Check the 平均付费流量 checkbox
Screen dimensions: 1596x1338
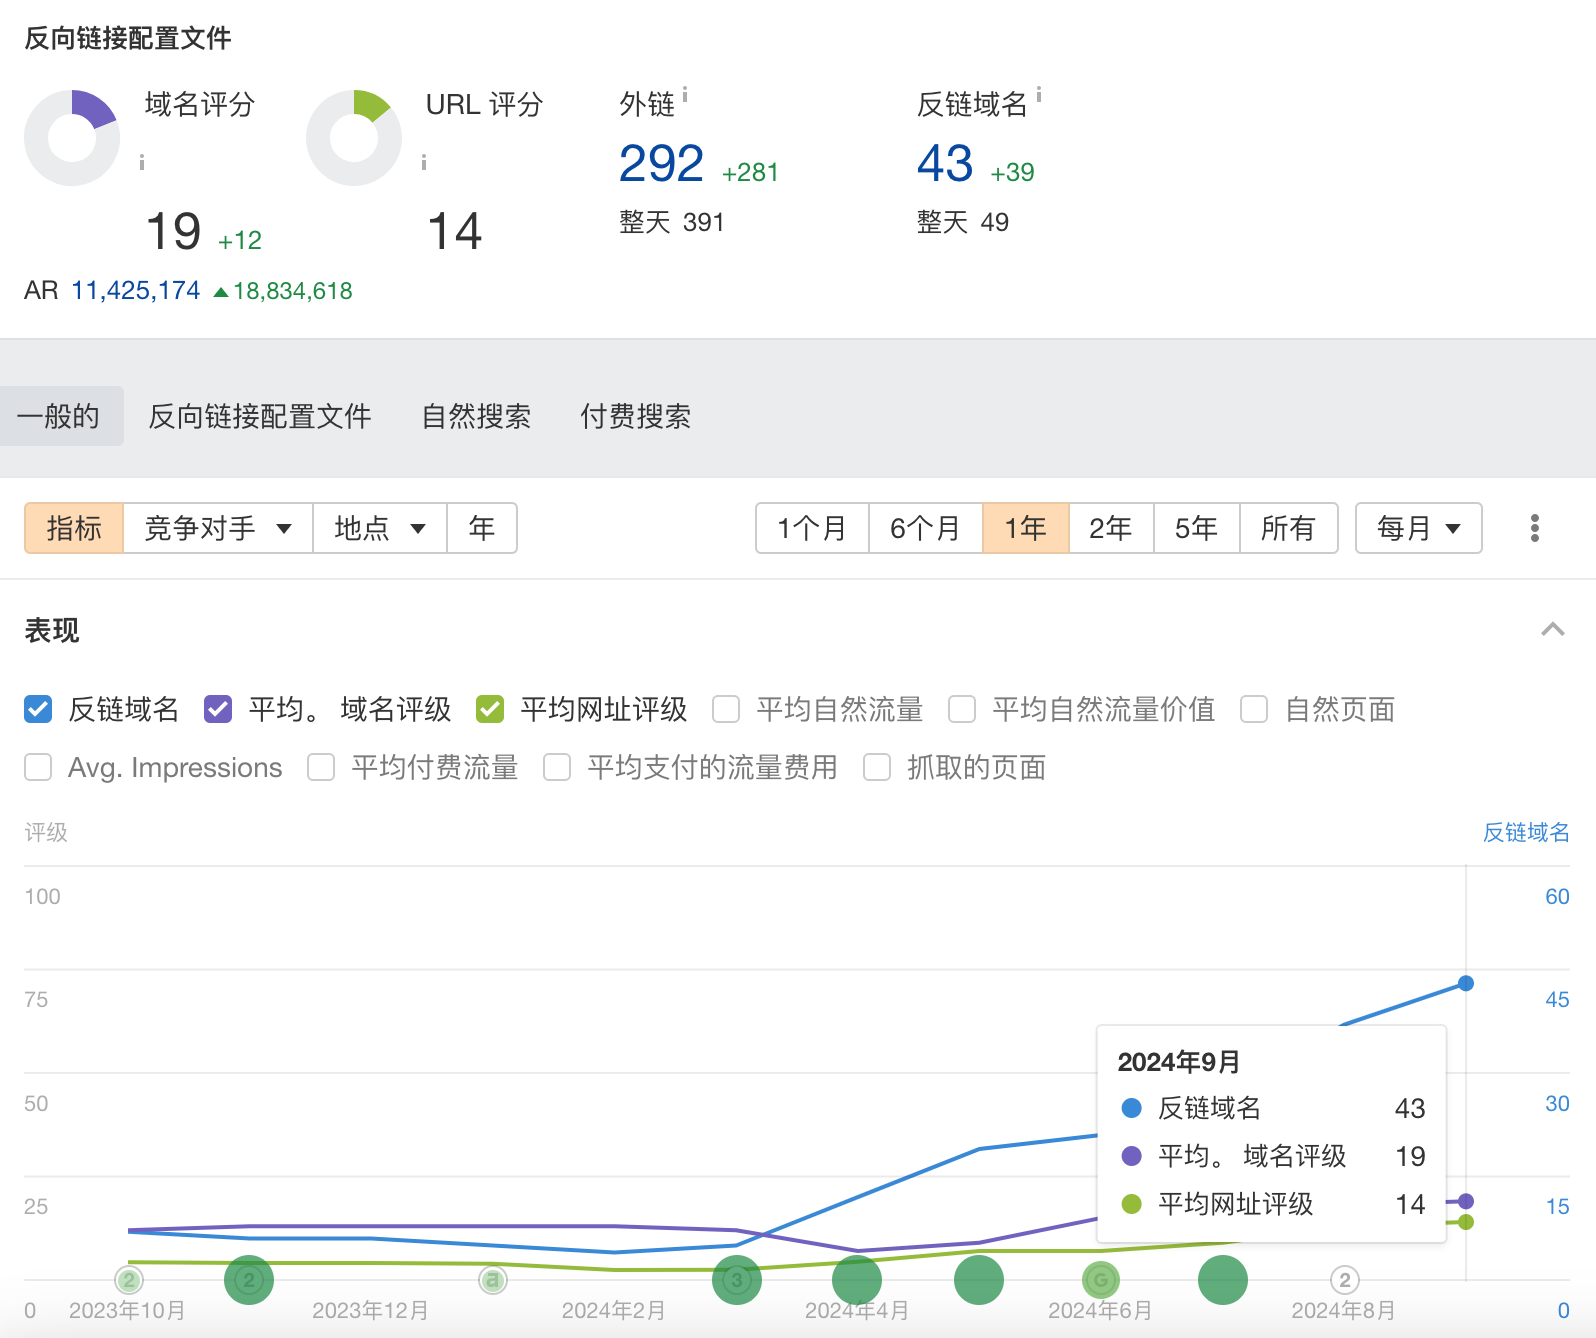(321, 767)
